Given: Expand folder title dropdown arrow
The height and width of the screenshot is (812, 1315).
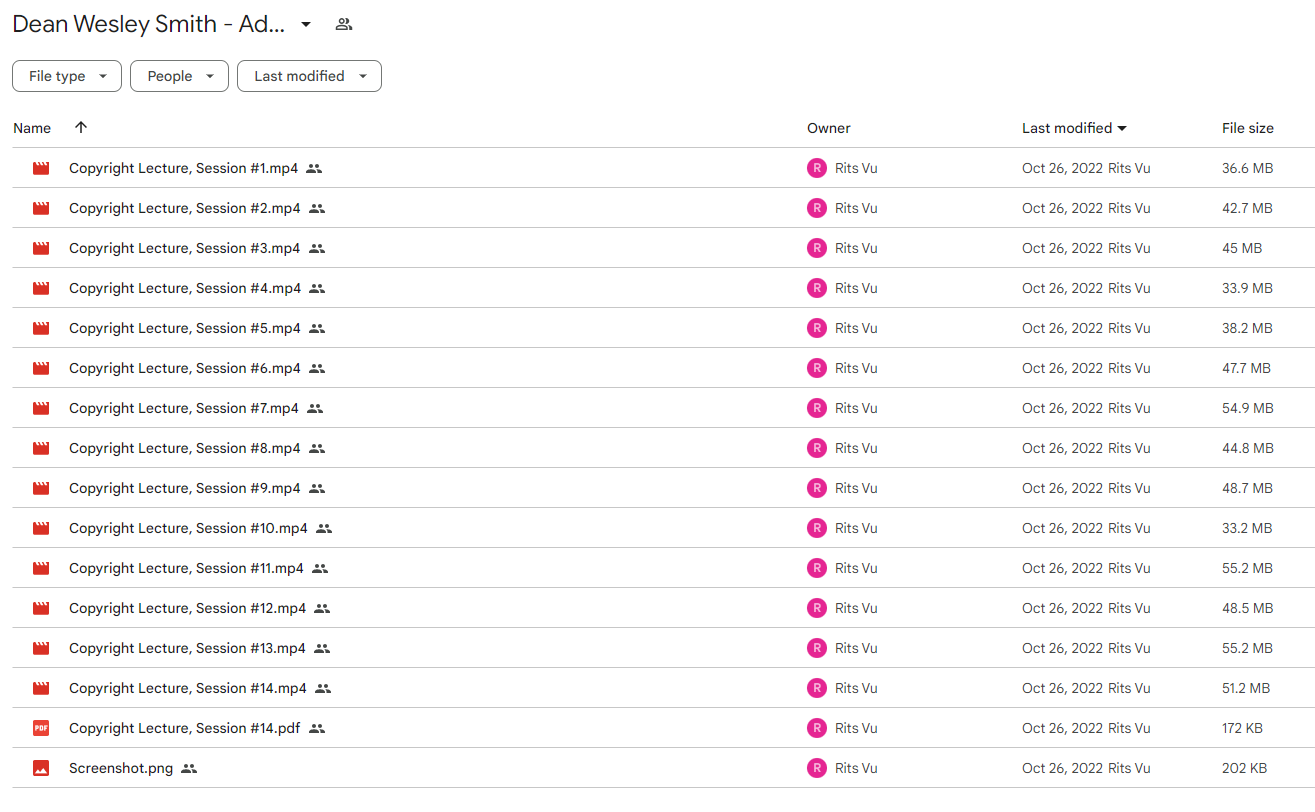Looking at the screenshot, I should tap(306, 25).
